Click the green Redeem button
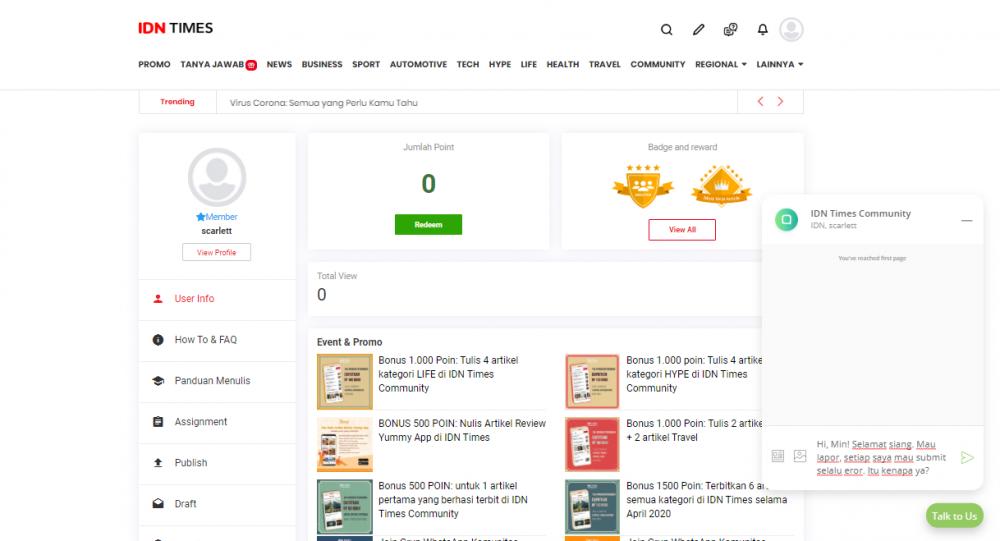The width and height of the screenshot is (1000, 541). pyautogui.click(x=429, y=225)
